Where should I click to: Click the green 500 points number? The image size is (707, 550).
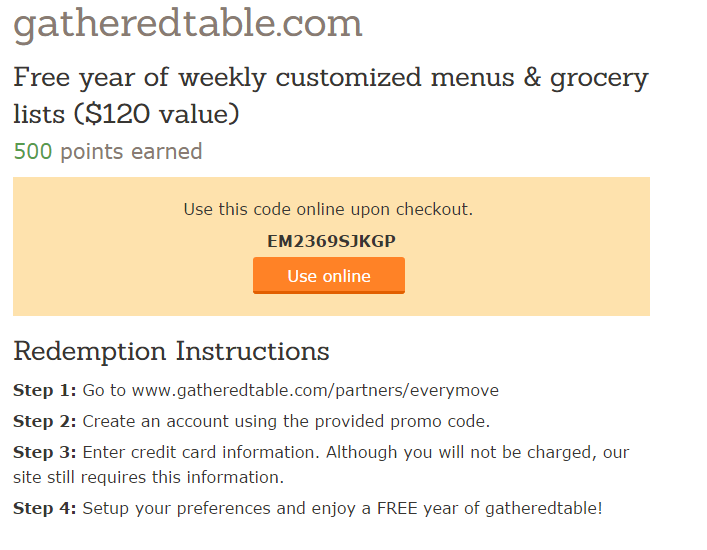[x=33, y=151]
